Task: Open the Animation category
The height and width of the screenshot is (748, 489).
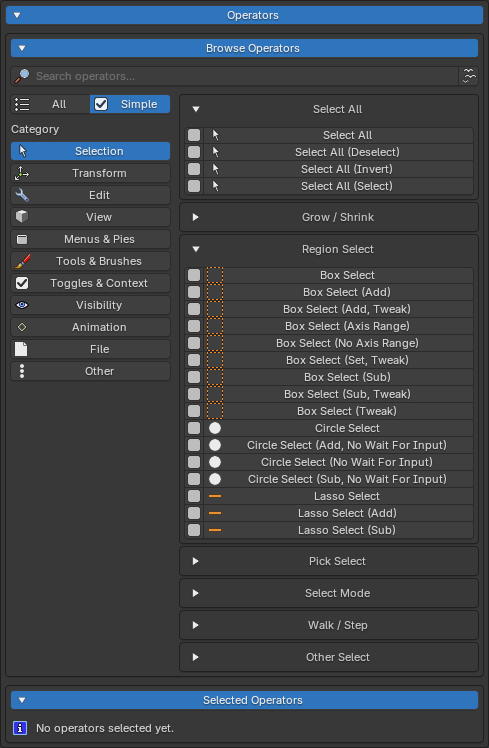Action: [91, 327]
